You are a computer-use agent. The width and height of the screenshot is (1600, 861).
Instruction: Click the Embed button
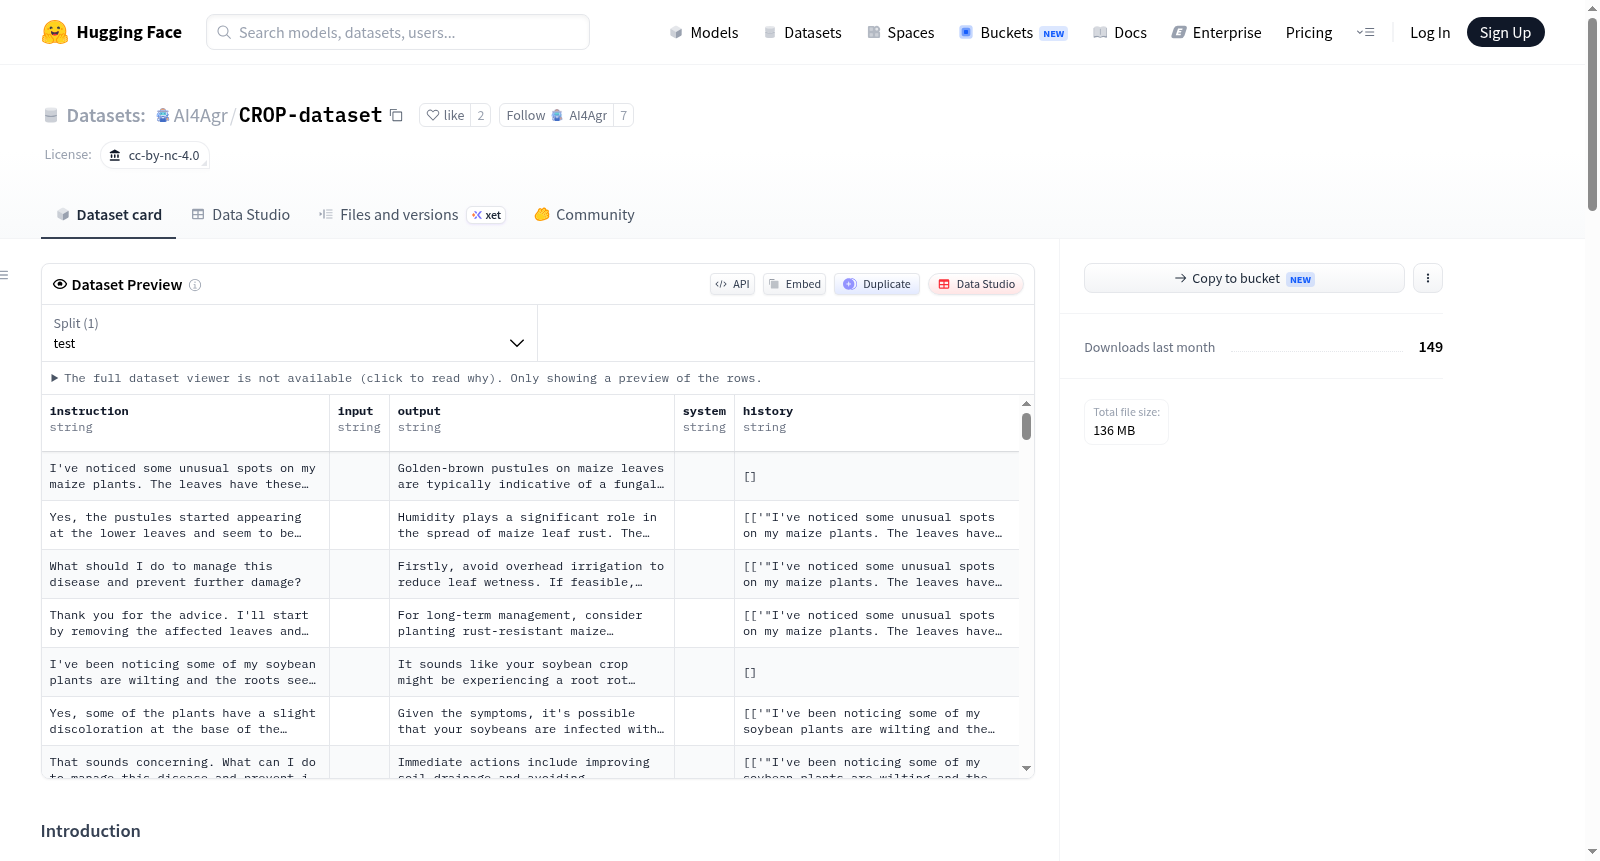click(x=795, y=284)
